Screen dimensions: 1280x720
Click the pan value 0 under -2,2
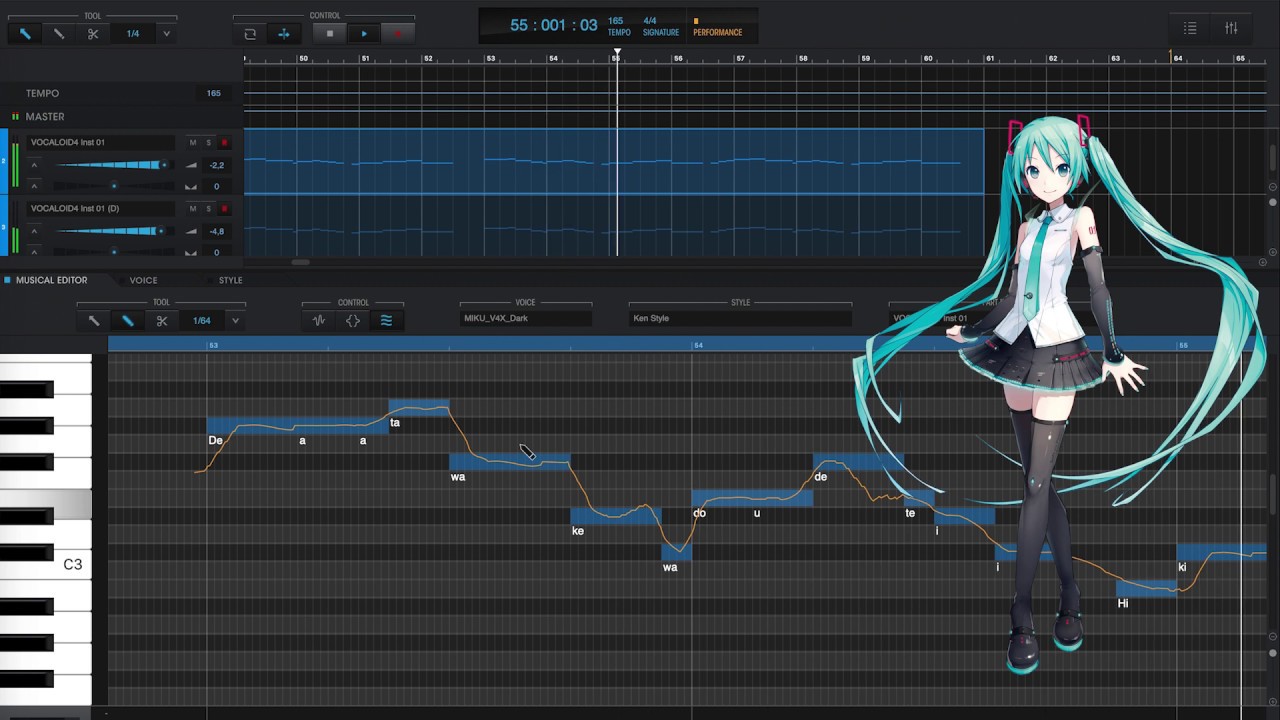tap(216, 186)
